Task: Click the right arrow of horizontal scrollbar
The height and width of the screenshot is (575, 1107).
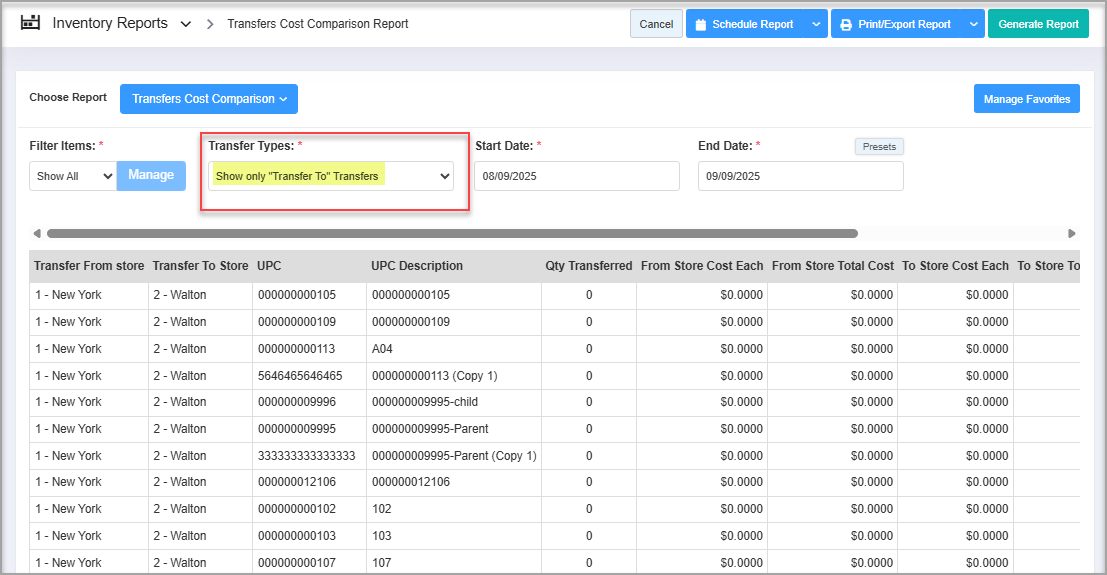Action: click(1072, 234)
